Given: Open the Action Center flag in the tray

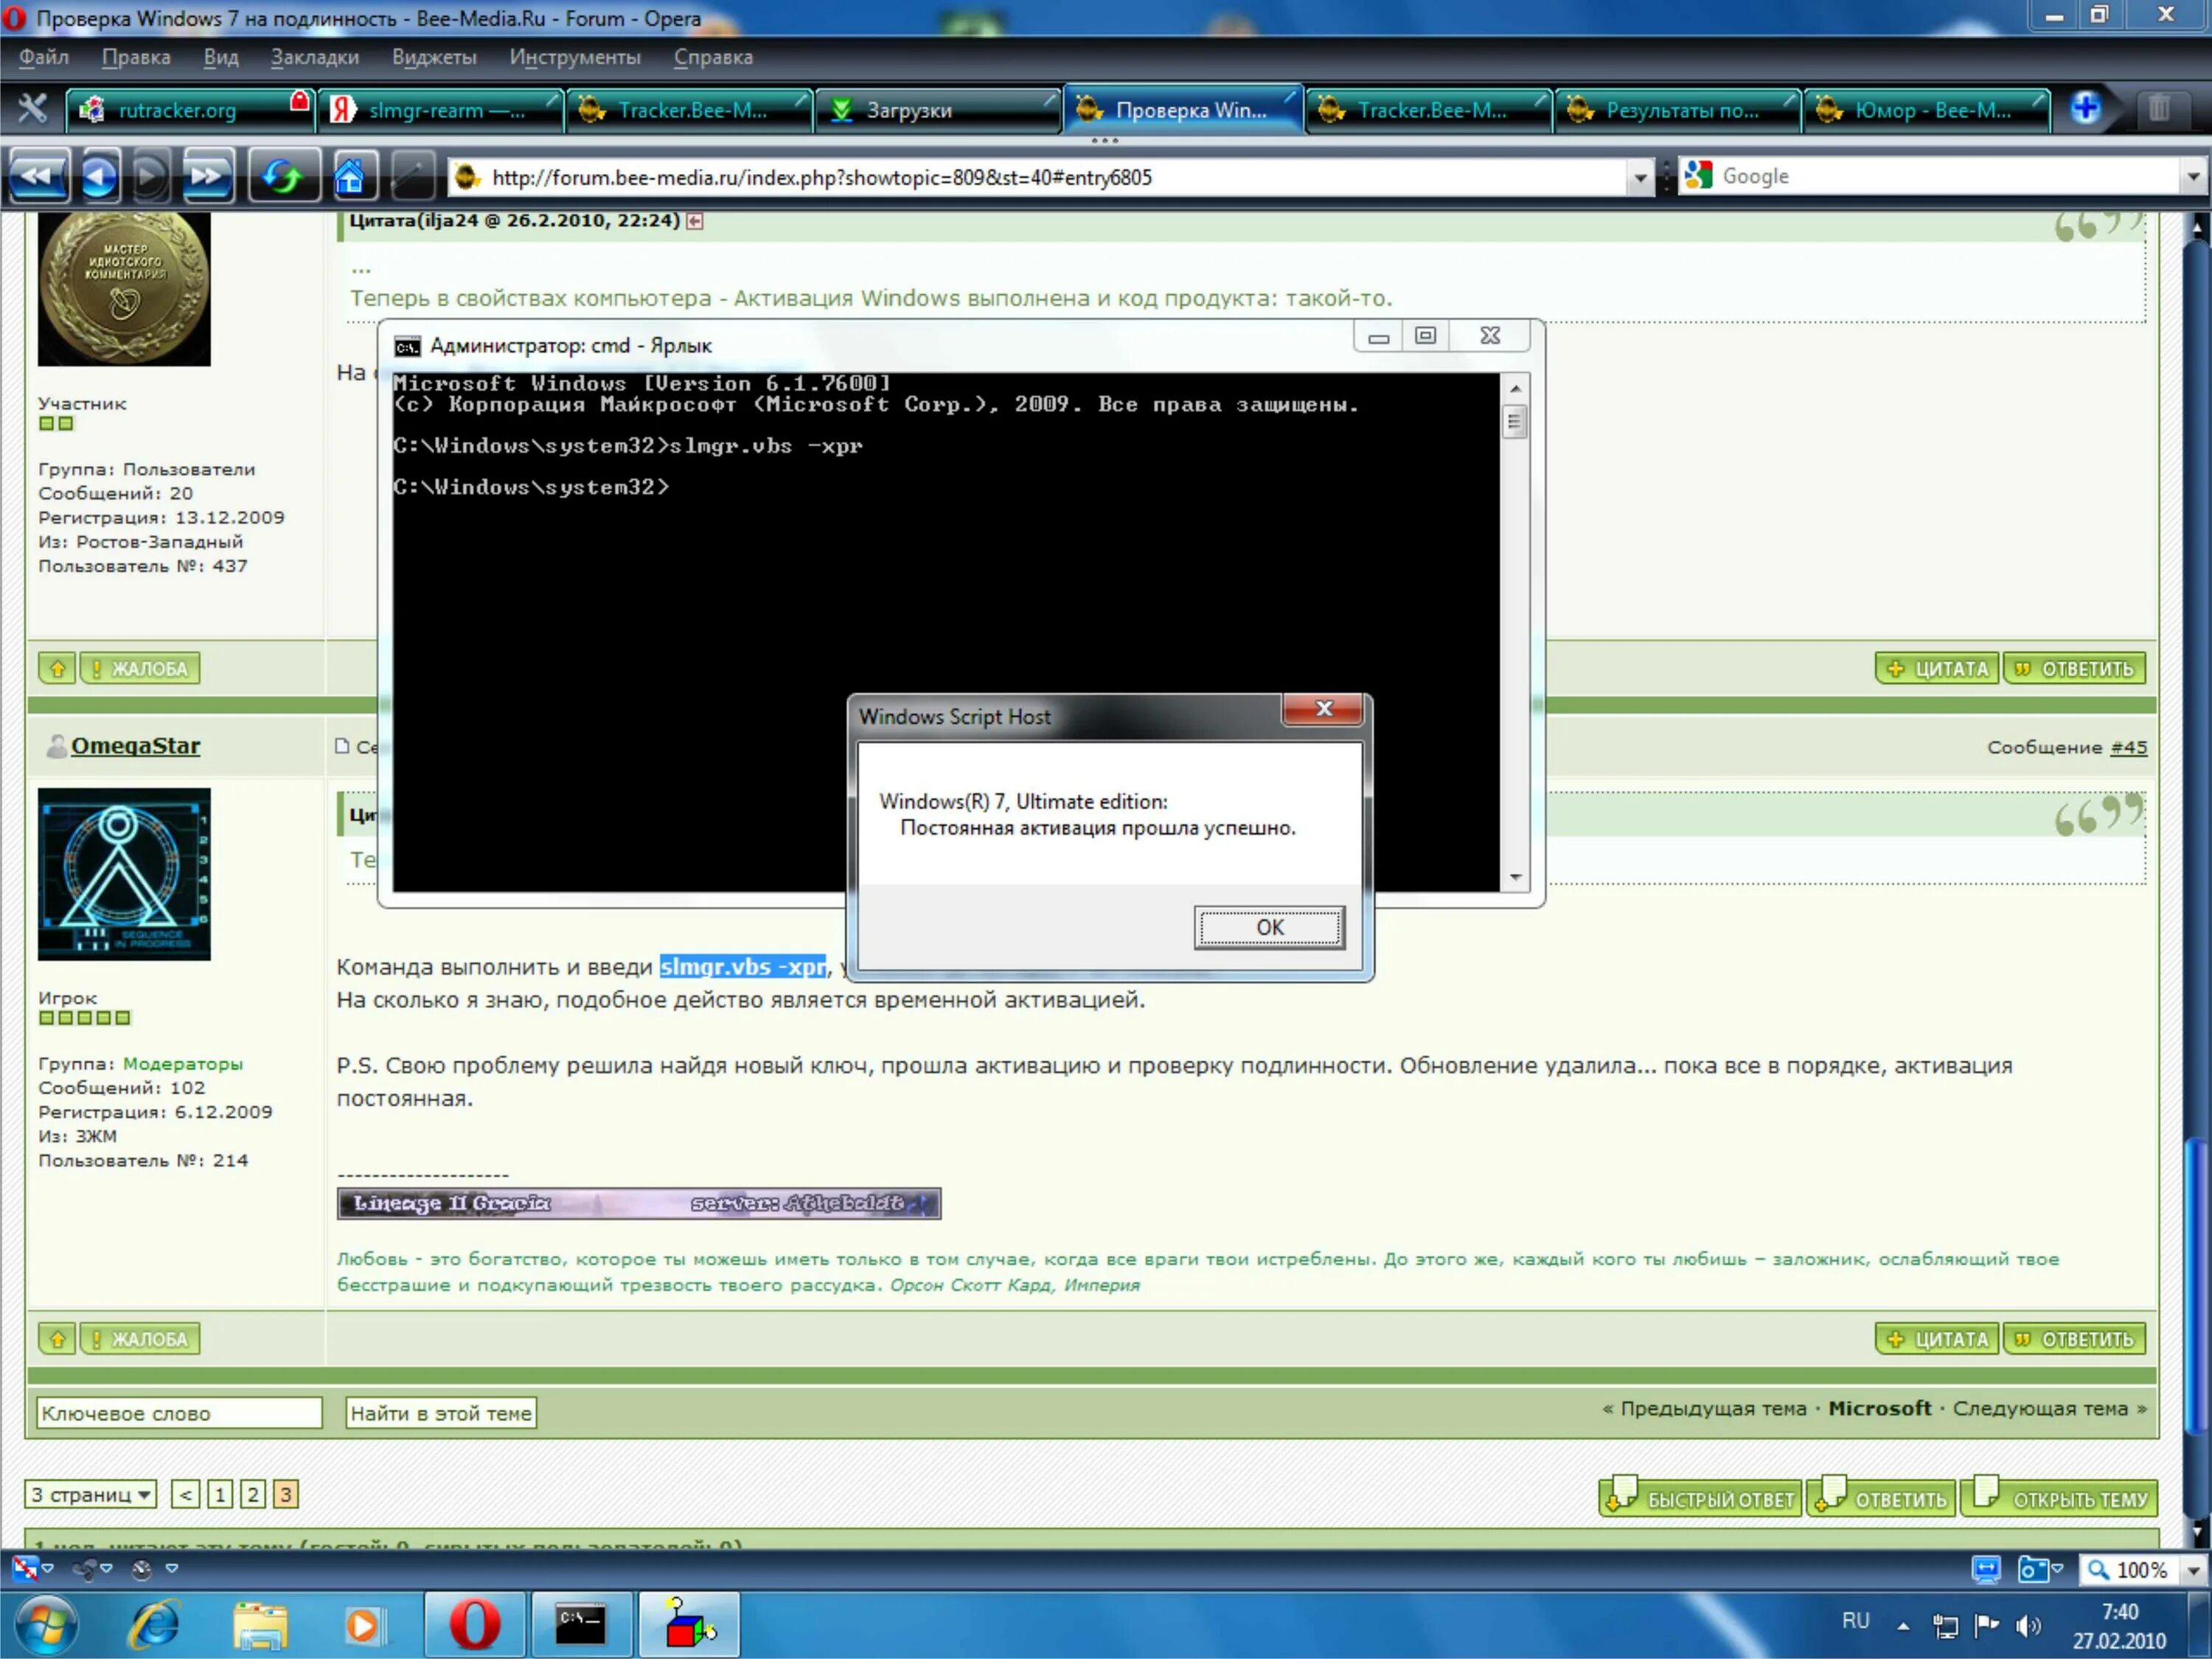Looking at the screenshot, I should tap(1987, 1626).
